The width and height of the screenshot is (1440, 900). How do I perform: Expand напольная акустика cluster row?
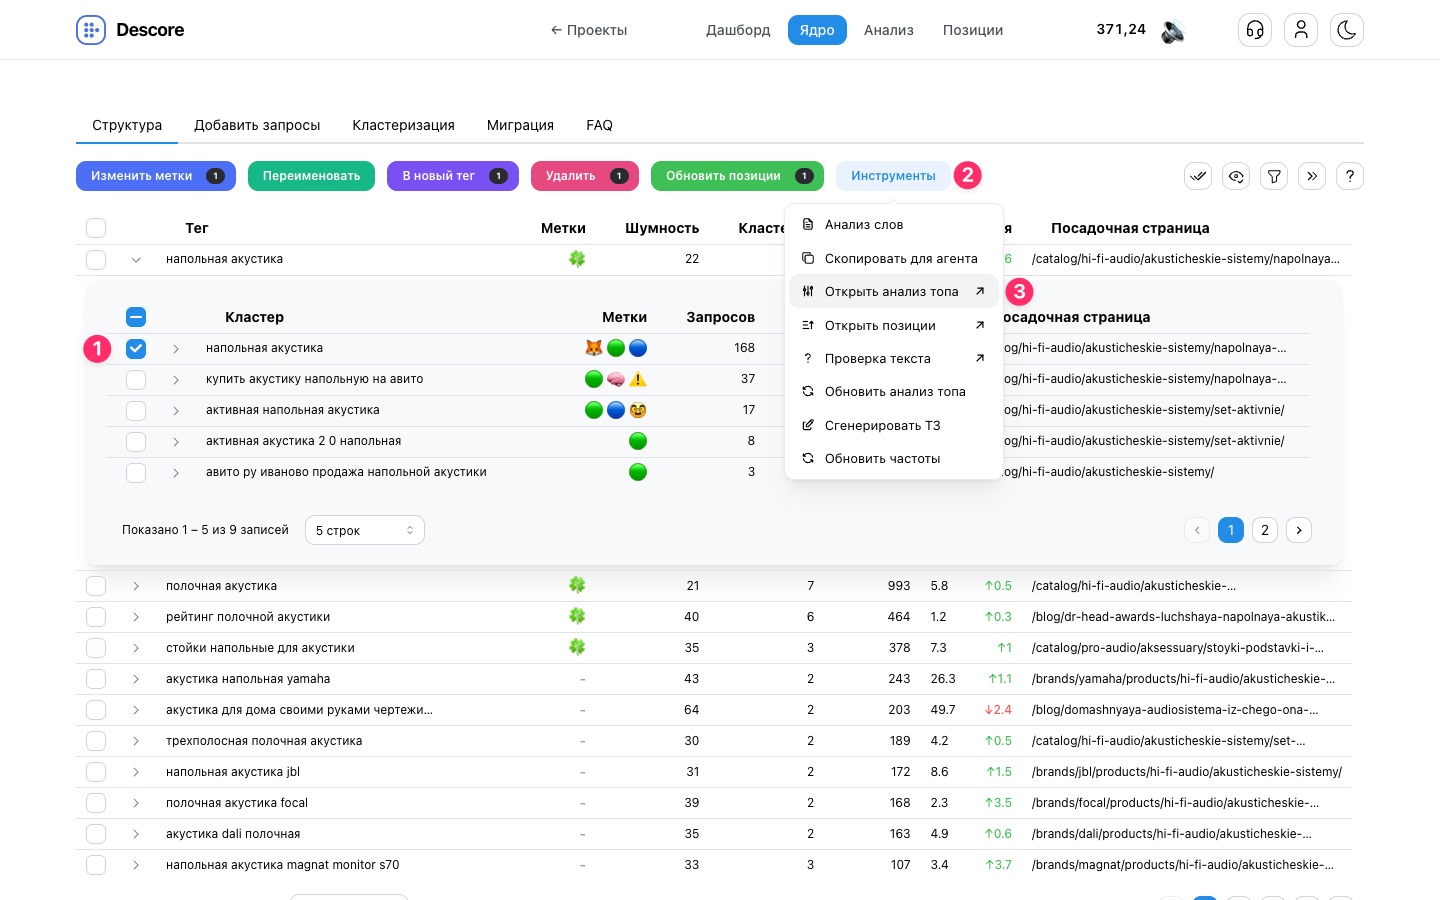pyautogui.click(x=176, y=349)
